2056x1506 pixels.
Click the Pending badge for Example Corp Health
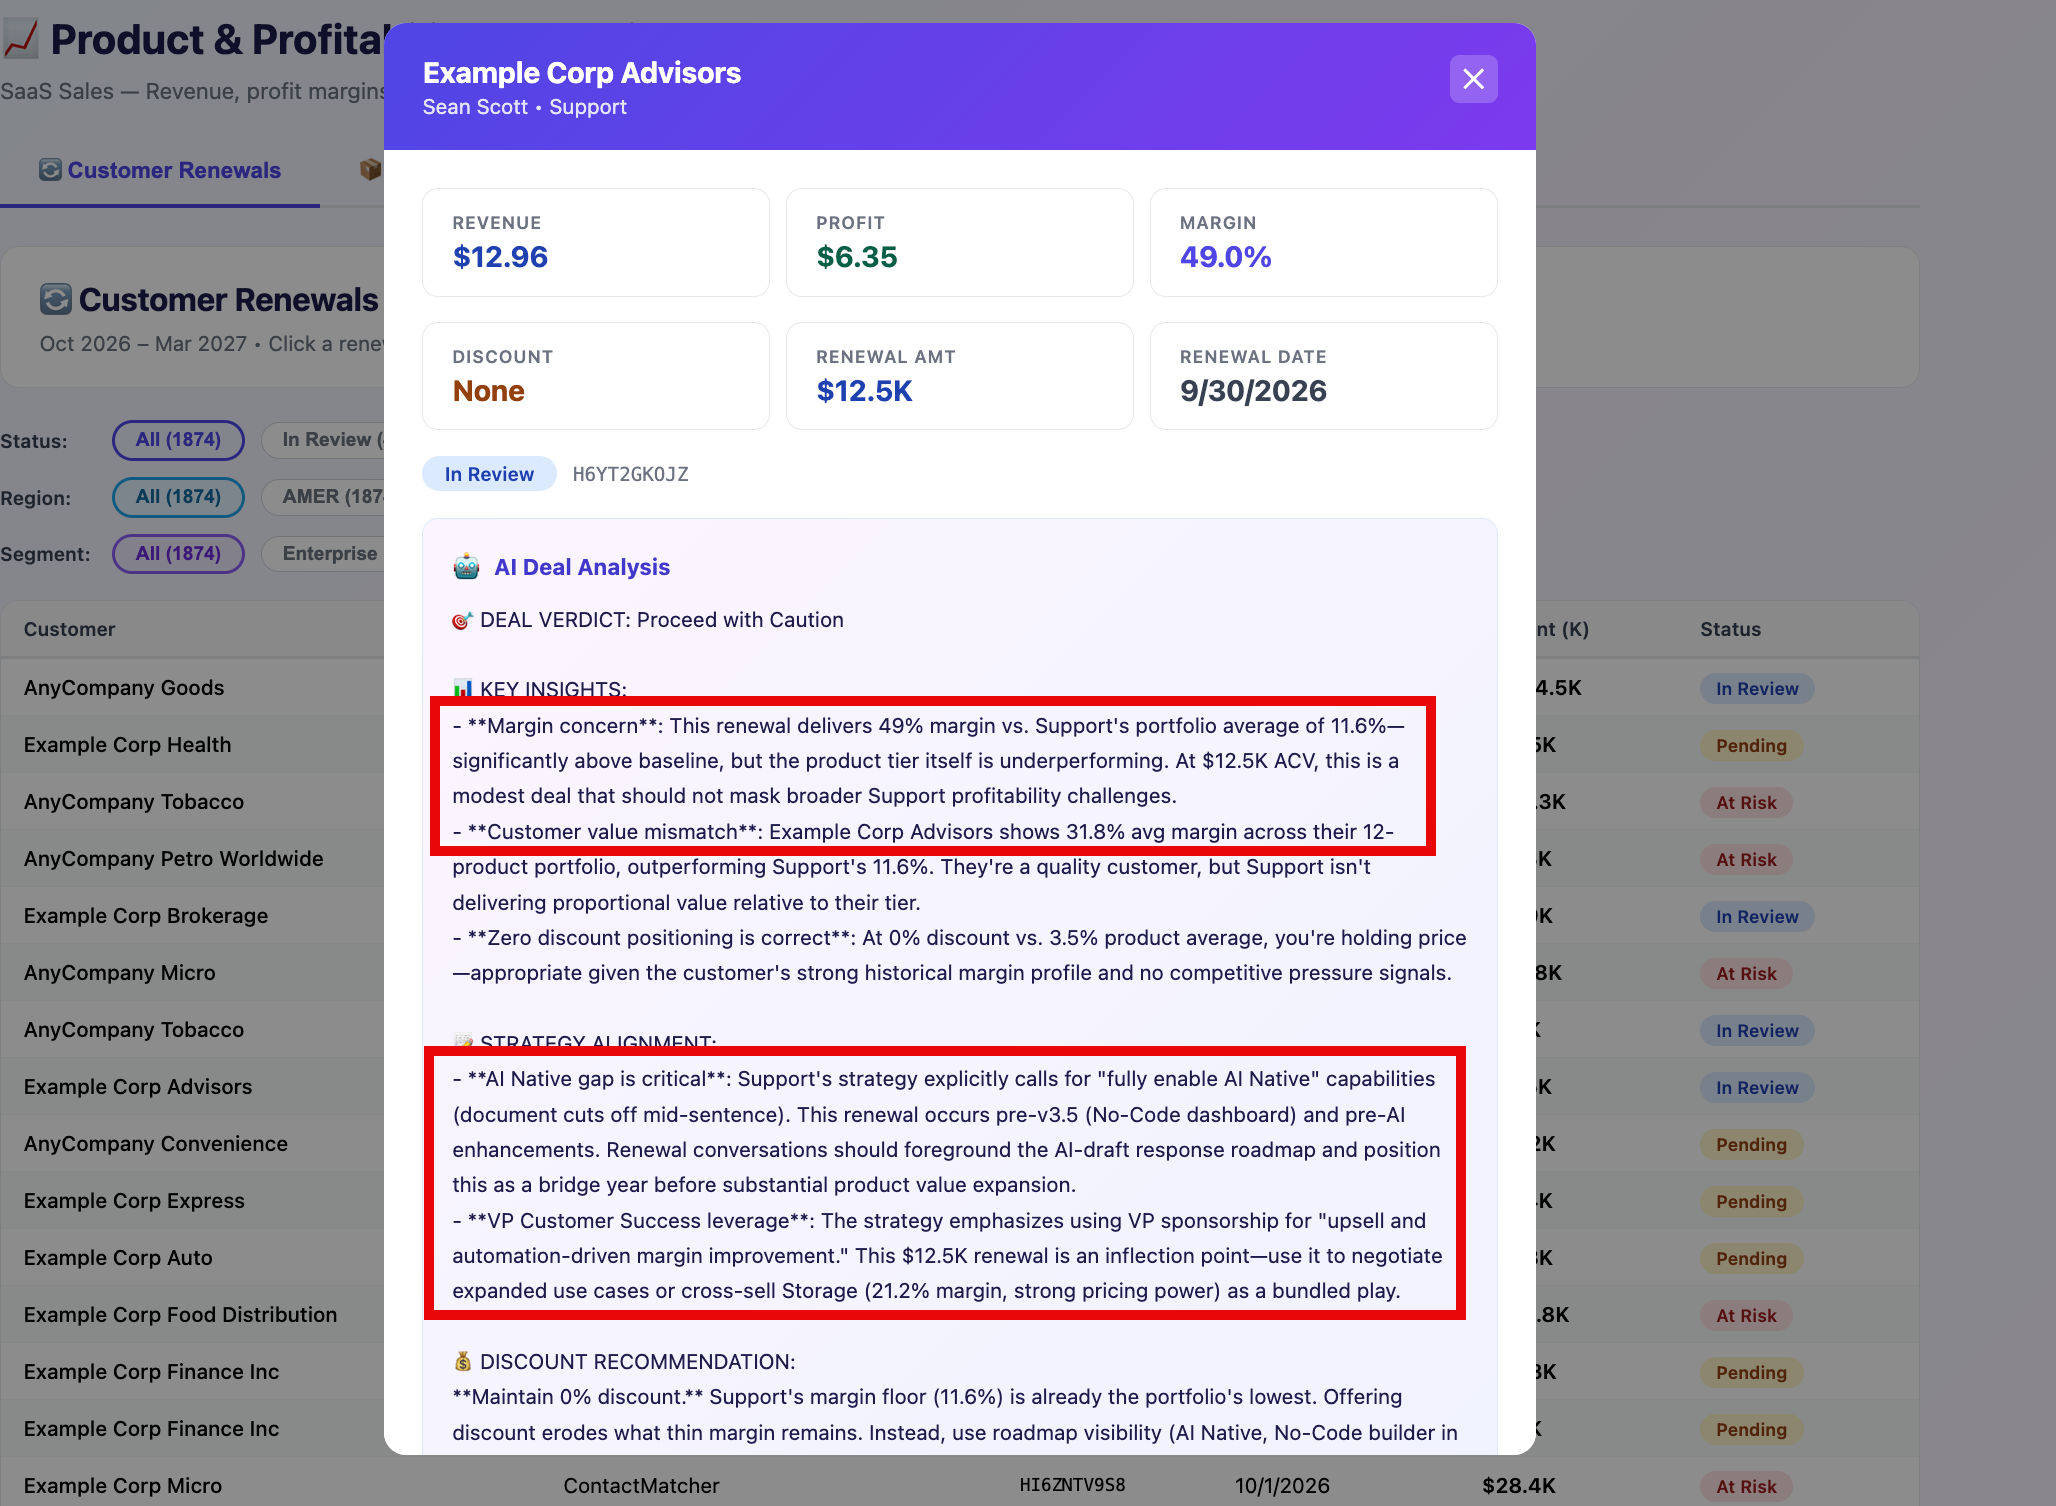(x=1751, y=746)
